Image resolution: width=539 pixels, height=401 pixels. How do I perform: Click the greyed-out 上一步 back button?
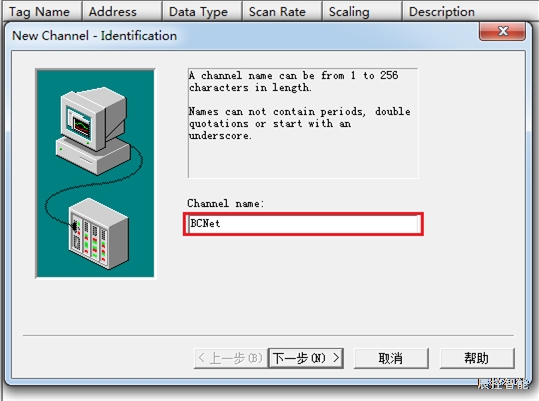(231, 358)
